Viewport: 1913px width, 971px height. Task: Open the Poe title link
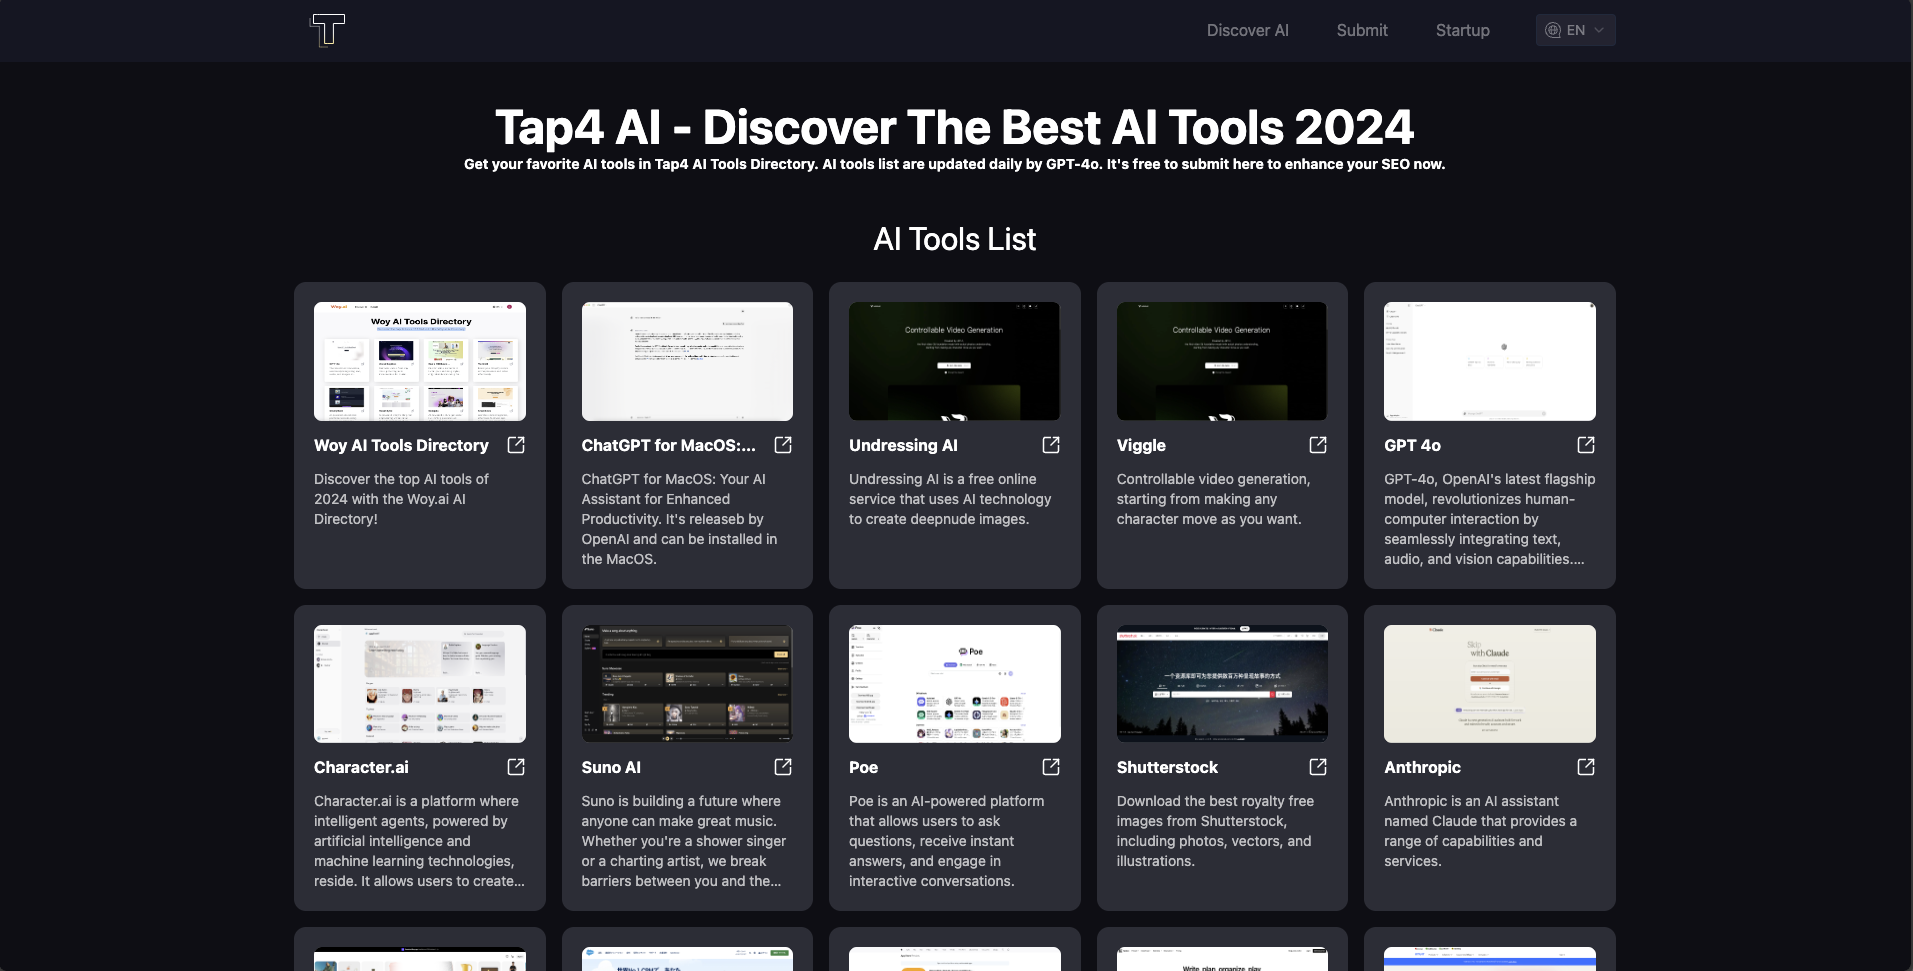[863, 767]
